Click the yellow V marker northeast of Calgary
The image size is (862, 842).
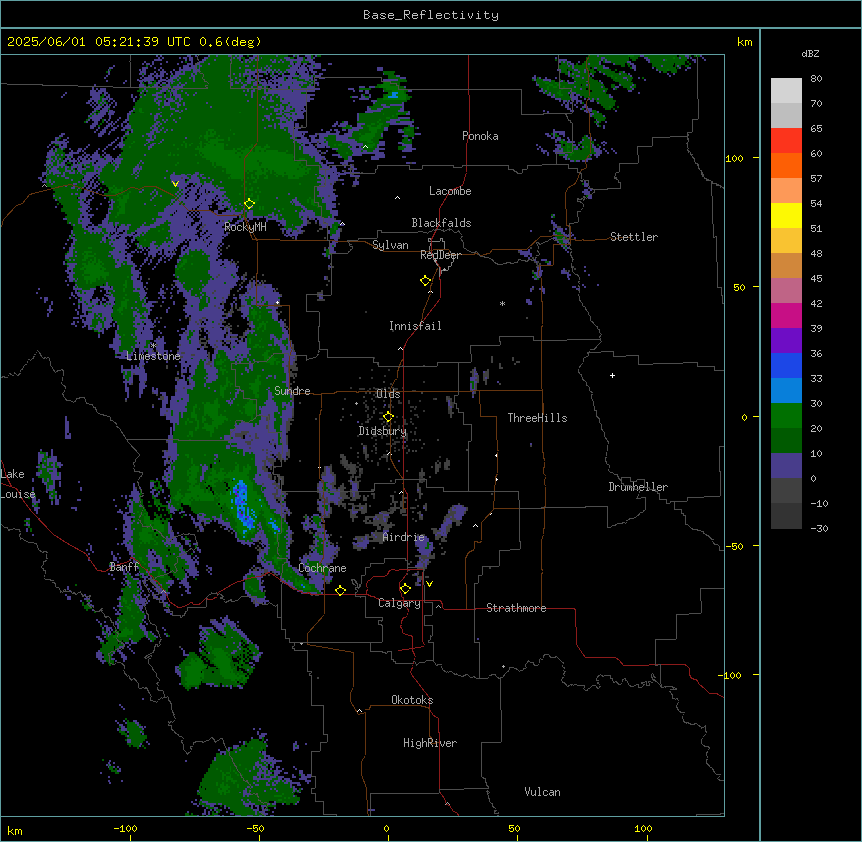pos(429,584)
